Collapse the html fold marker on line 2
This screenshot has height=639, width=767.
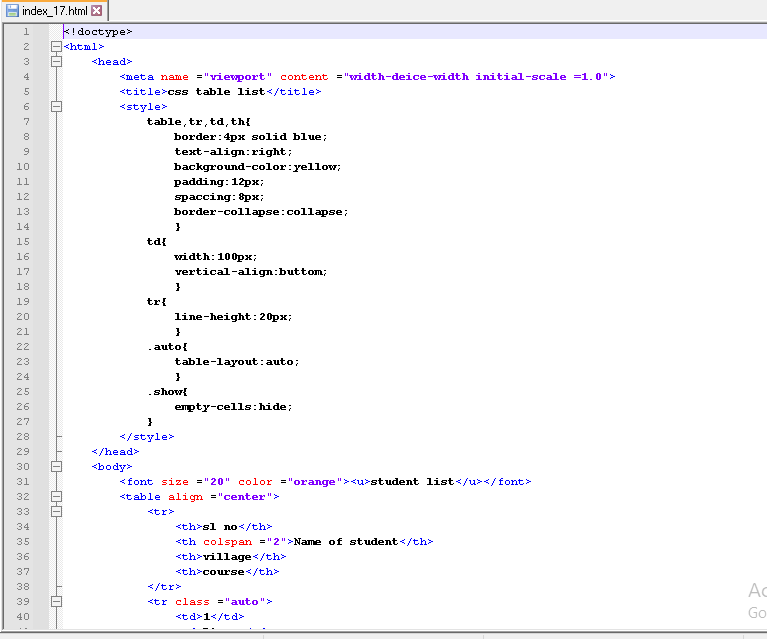56,47
